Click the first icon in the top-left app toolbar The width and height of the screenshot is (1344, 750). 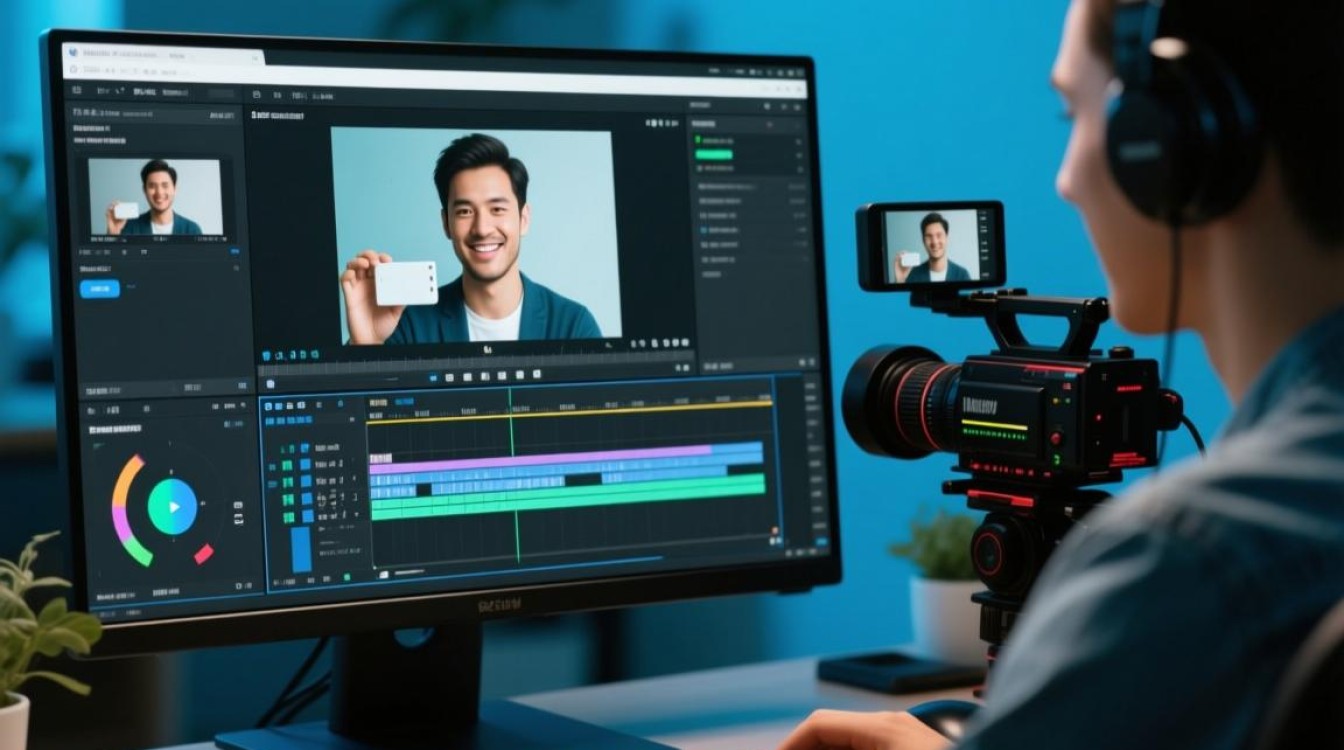pyautogui.click(x=77, y=90)
